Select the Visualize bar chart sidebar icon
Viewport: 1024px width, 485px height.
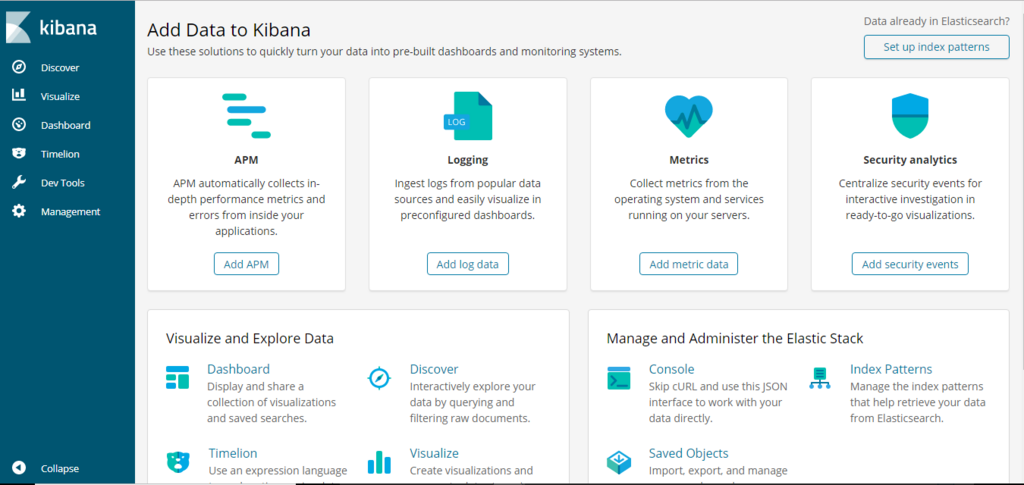pyautogui.click(x=19, y=95)
